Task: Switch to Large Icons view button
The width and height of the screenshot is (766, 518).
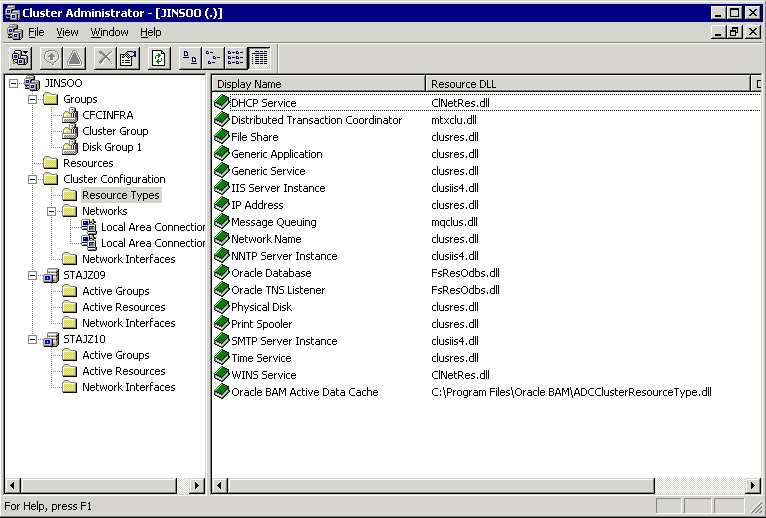Action: (x=189, y=58)
